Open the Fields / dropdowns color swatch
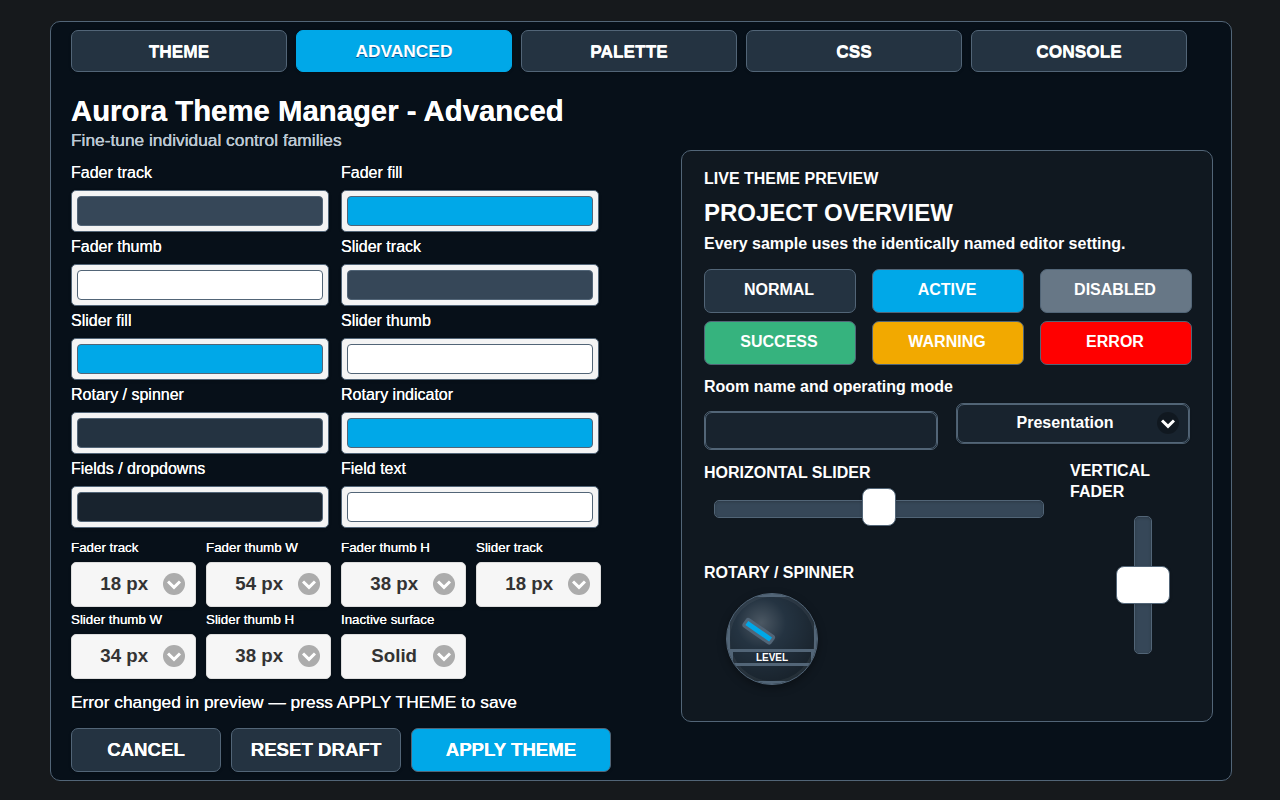Image resolution: width=1280 pixels, height=800 pixels. tap(200, 507)
